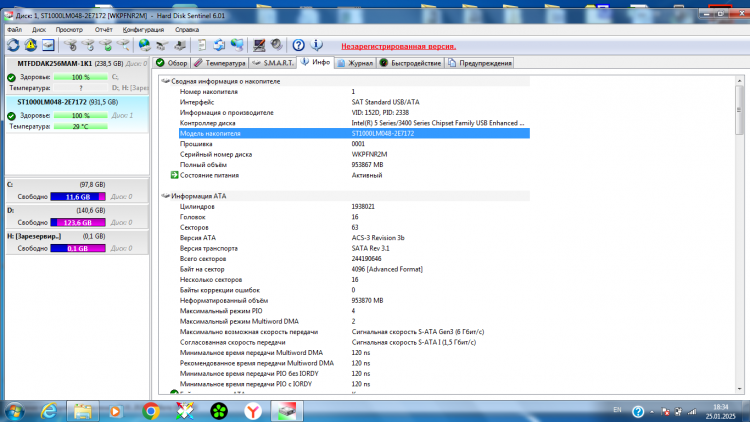The width and height of the screenshot is (750, 422).
Task: Switch to the Обзор tab
Action: (x=172, y=63)
